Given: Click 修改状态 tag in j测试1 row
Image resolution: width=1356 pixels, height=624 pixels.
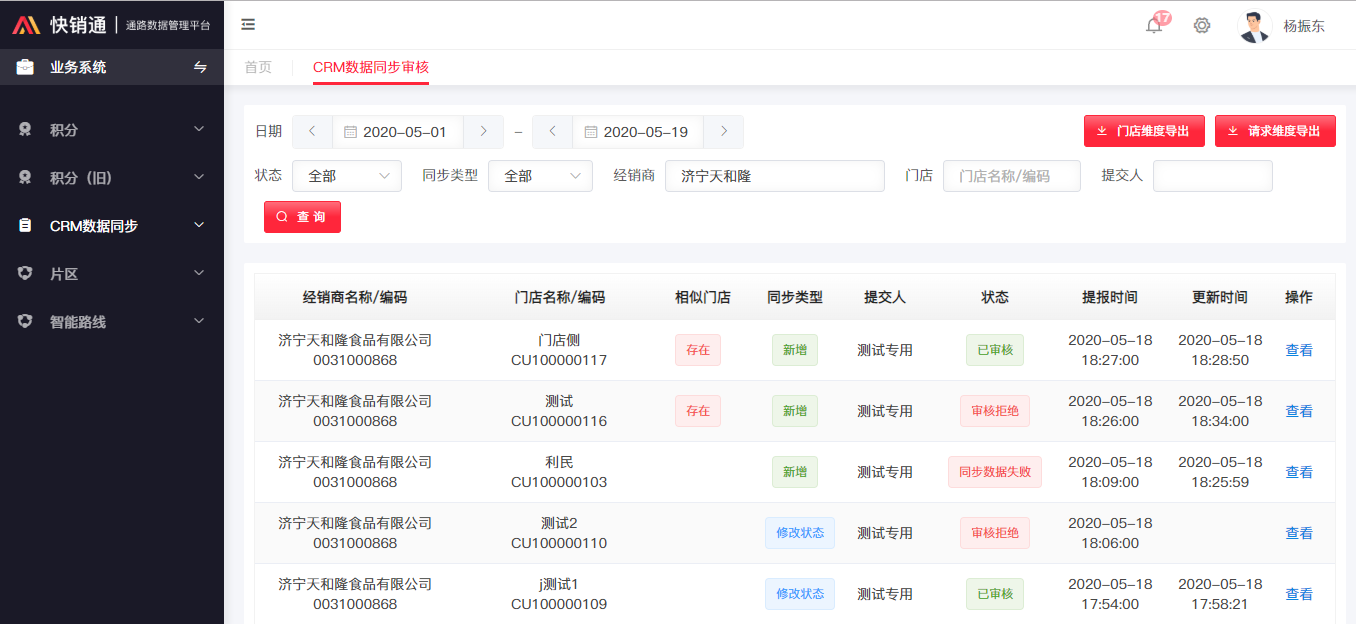Looking at the screenshot, I should [x=800, y=594].
